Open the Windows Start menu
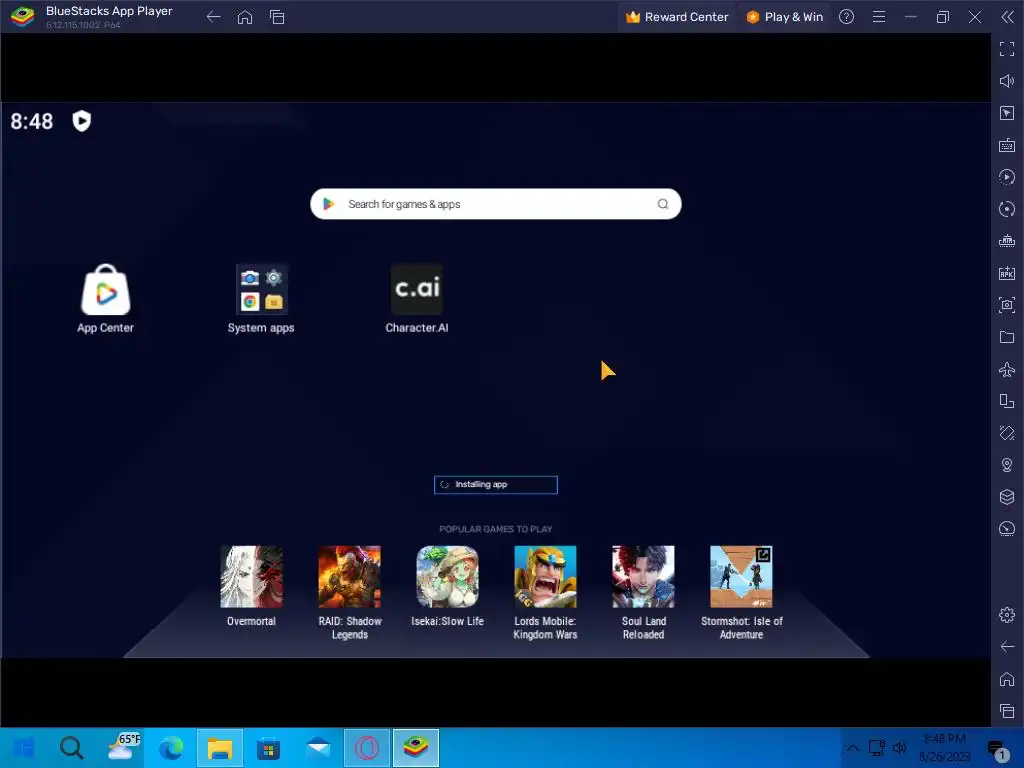Screen dimensions: 1024x768 click(x=24, y=748)
